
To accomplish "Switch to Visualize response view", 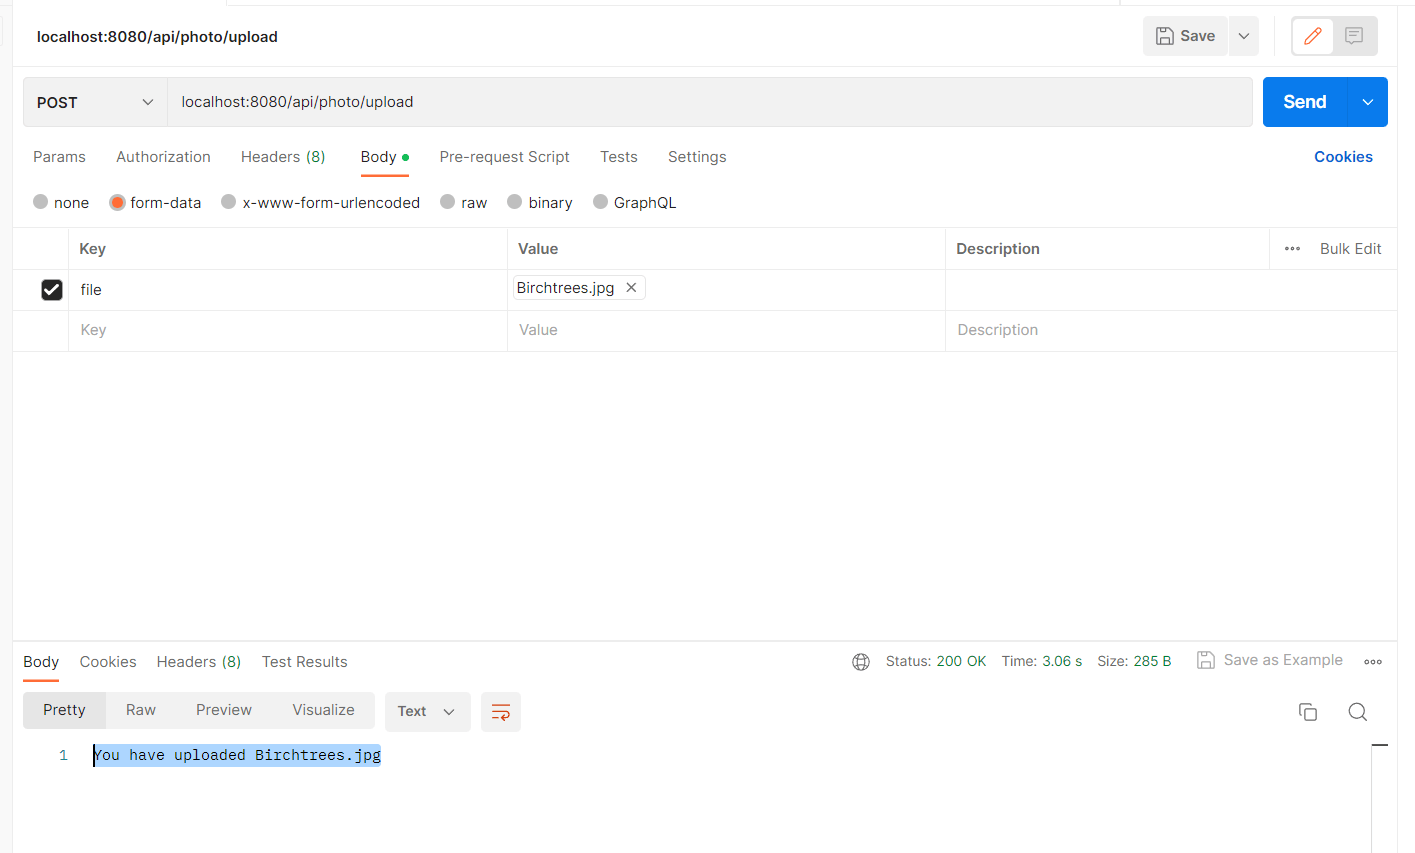I will tap(323, 710).
